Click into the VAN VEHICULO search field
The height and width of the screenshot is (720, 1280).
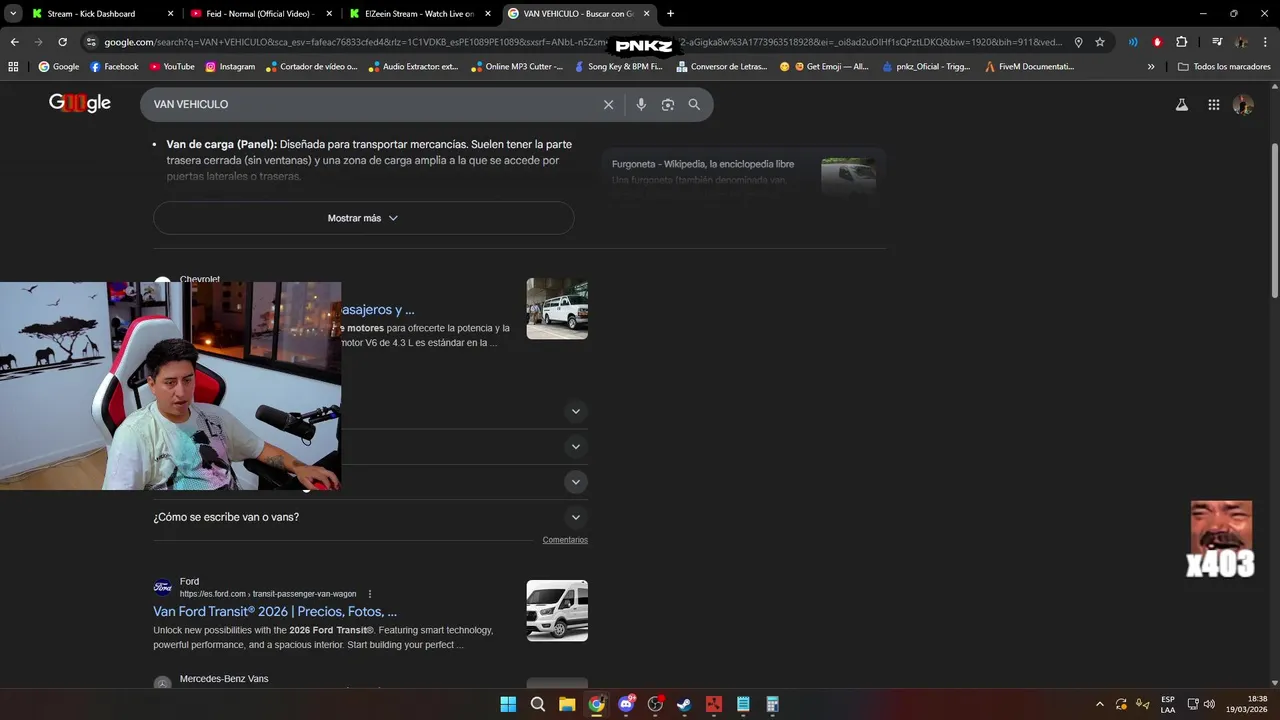click(x=370, y=105)
